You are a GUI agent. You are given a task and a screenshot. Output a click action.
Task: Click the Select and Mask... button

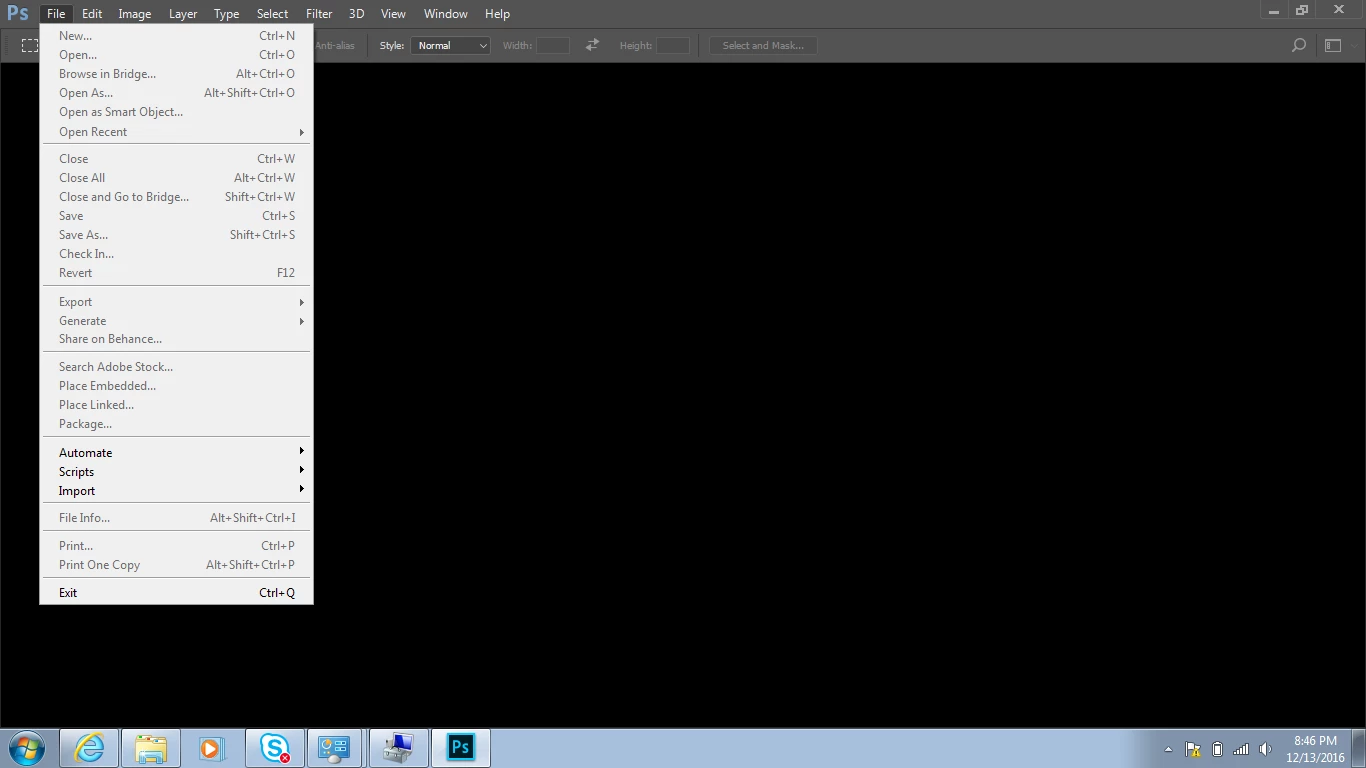tap(763, 45)
